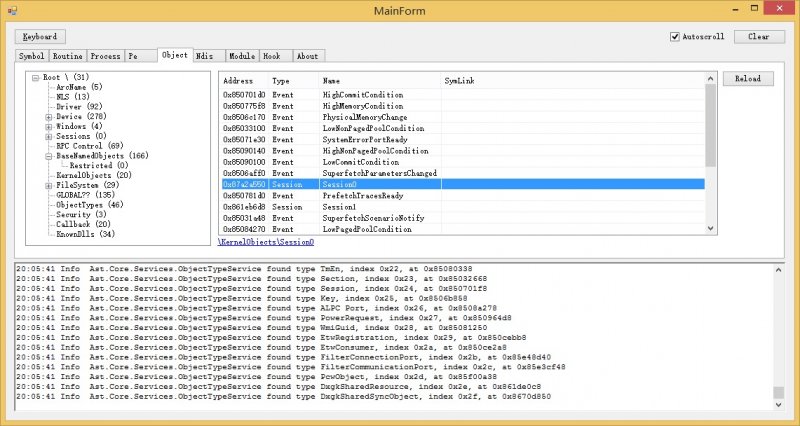The width and height of the screenshot is (800, 426).
Task: Click the object list scrollbar down arrow
Action: [710, 229]
